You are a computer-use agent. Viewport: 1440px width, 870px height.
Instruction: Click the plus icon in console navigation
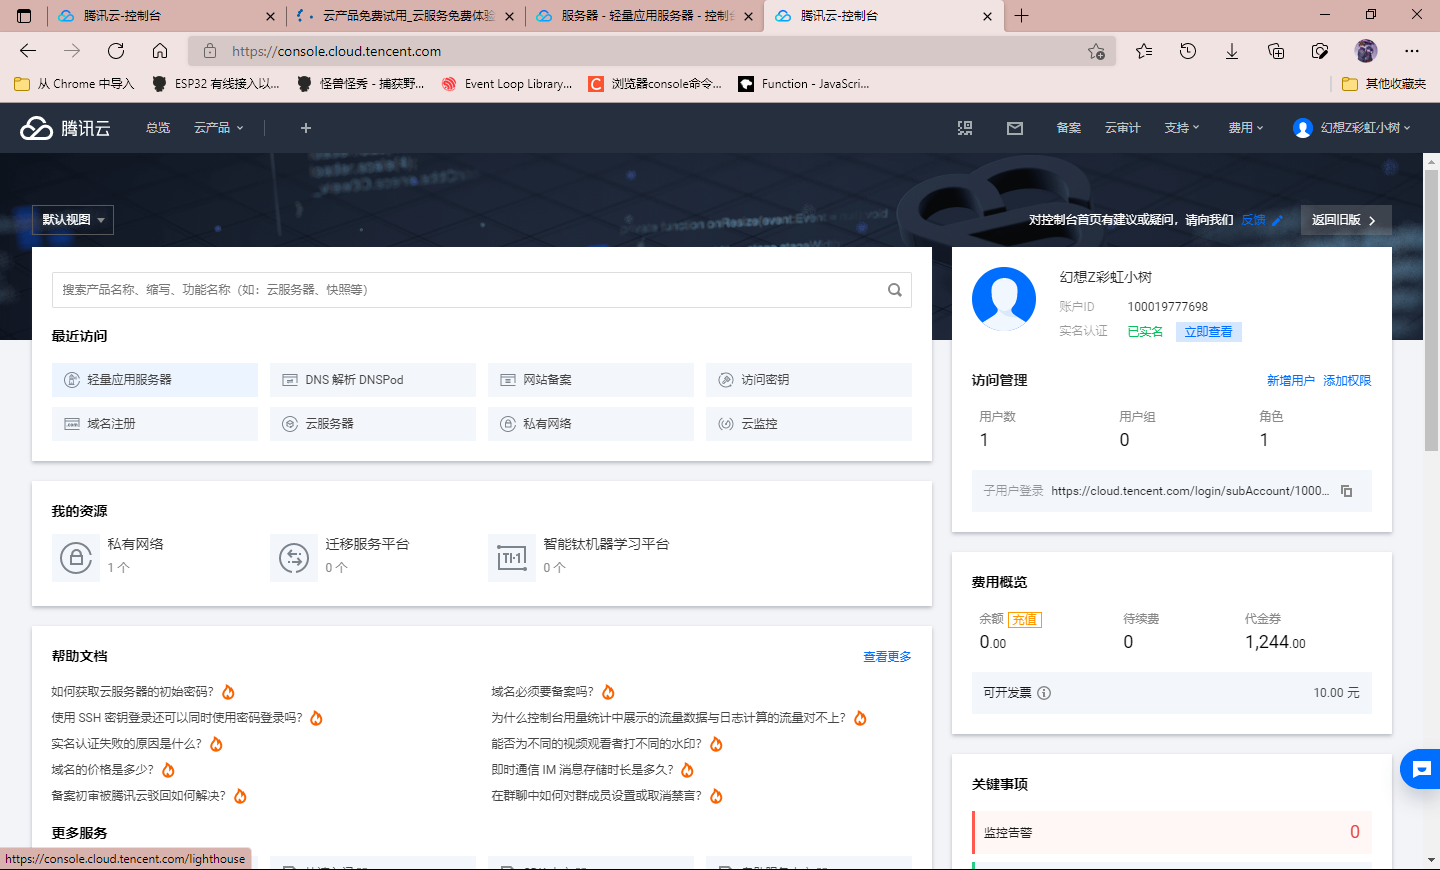click(306, 128)
